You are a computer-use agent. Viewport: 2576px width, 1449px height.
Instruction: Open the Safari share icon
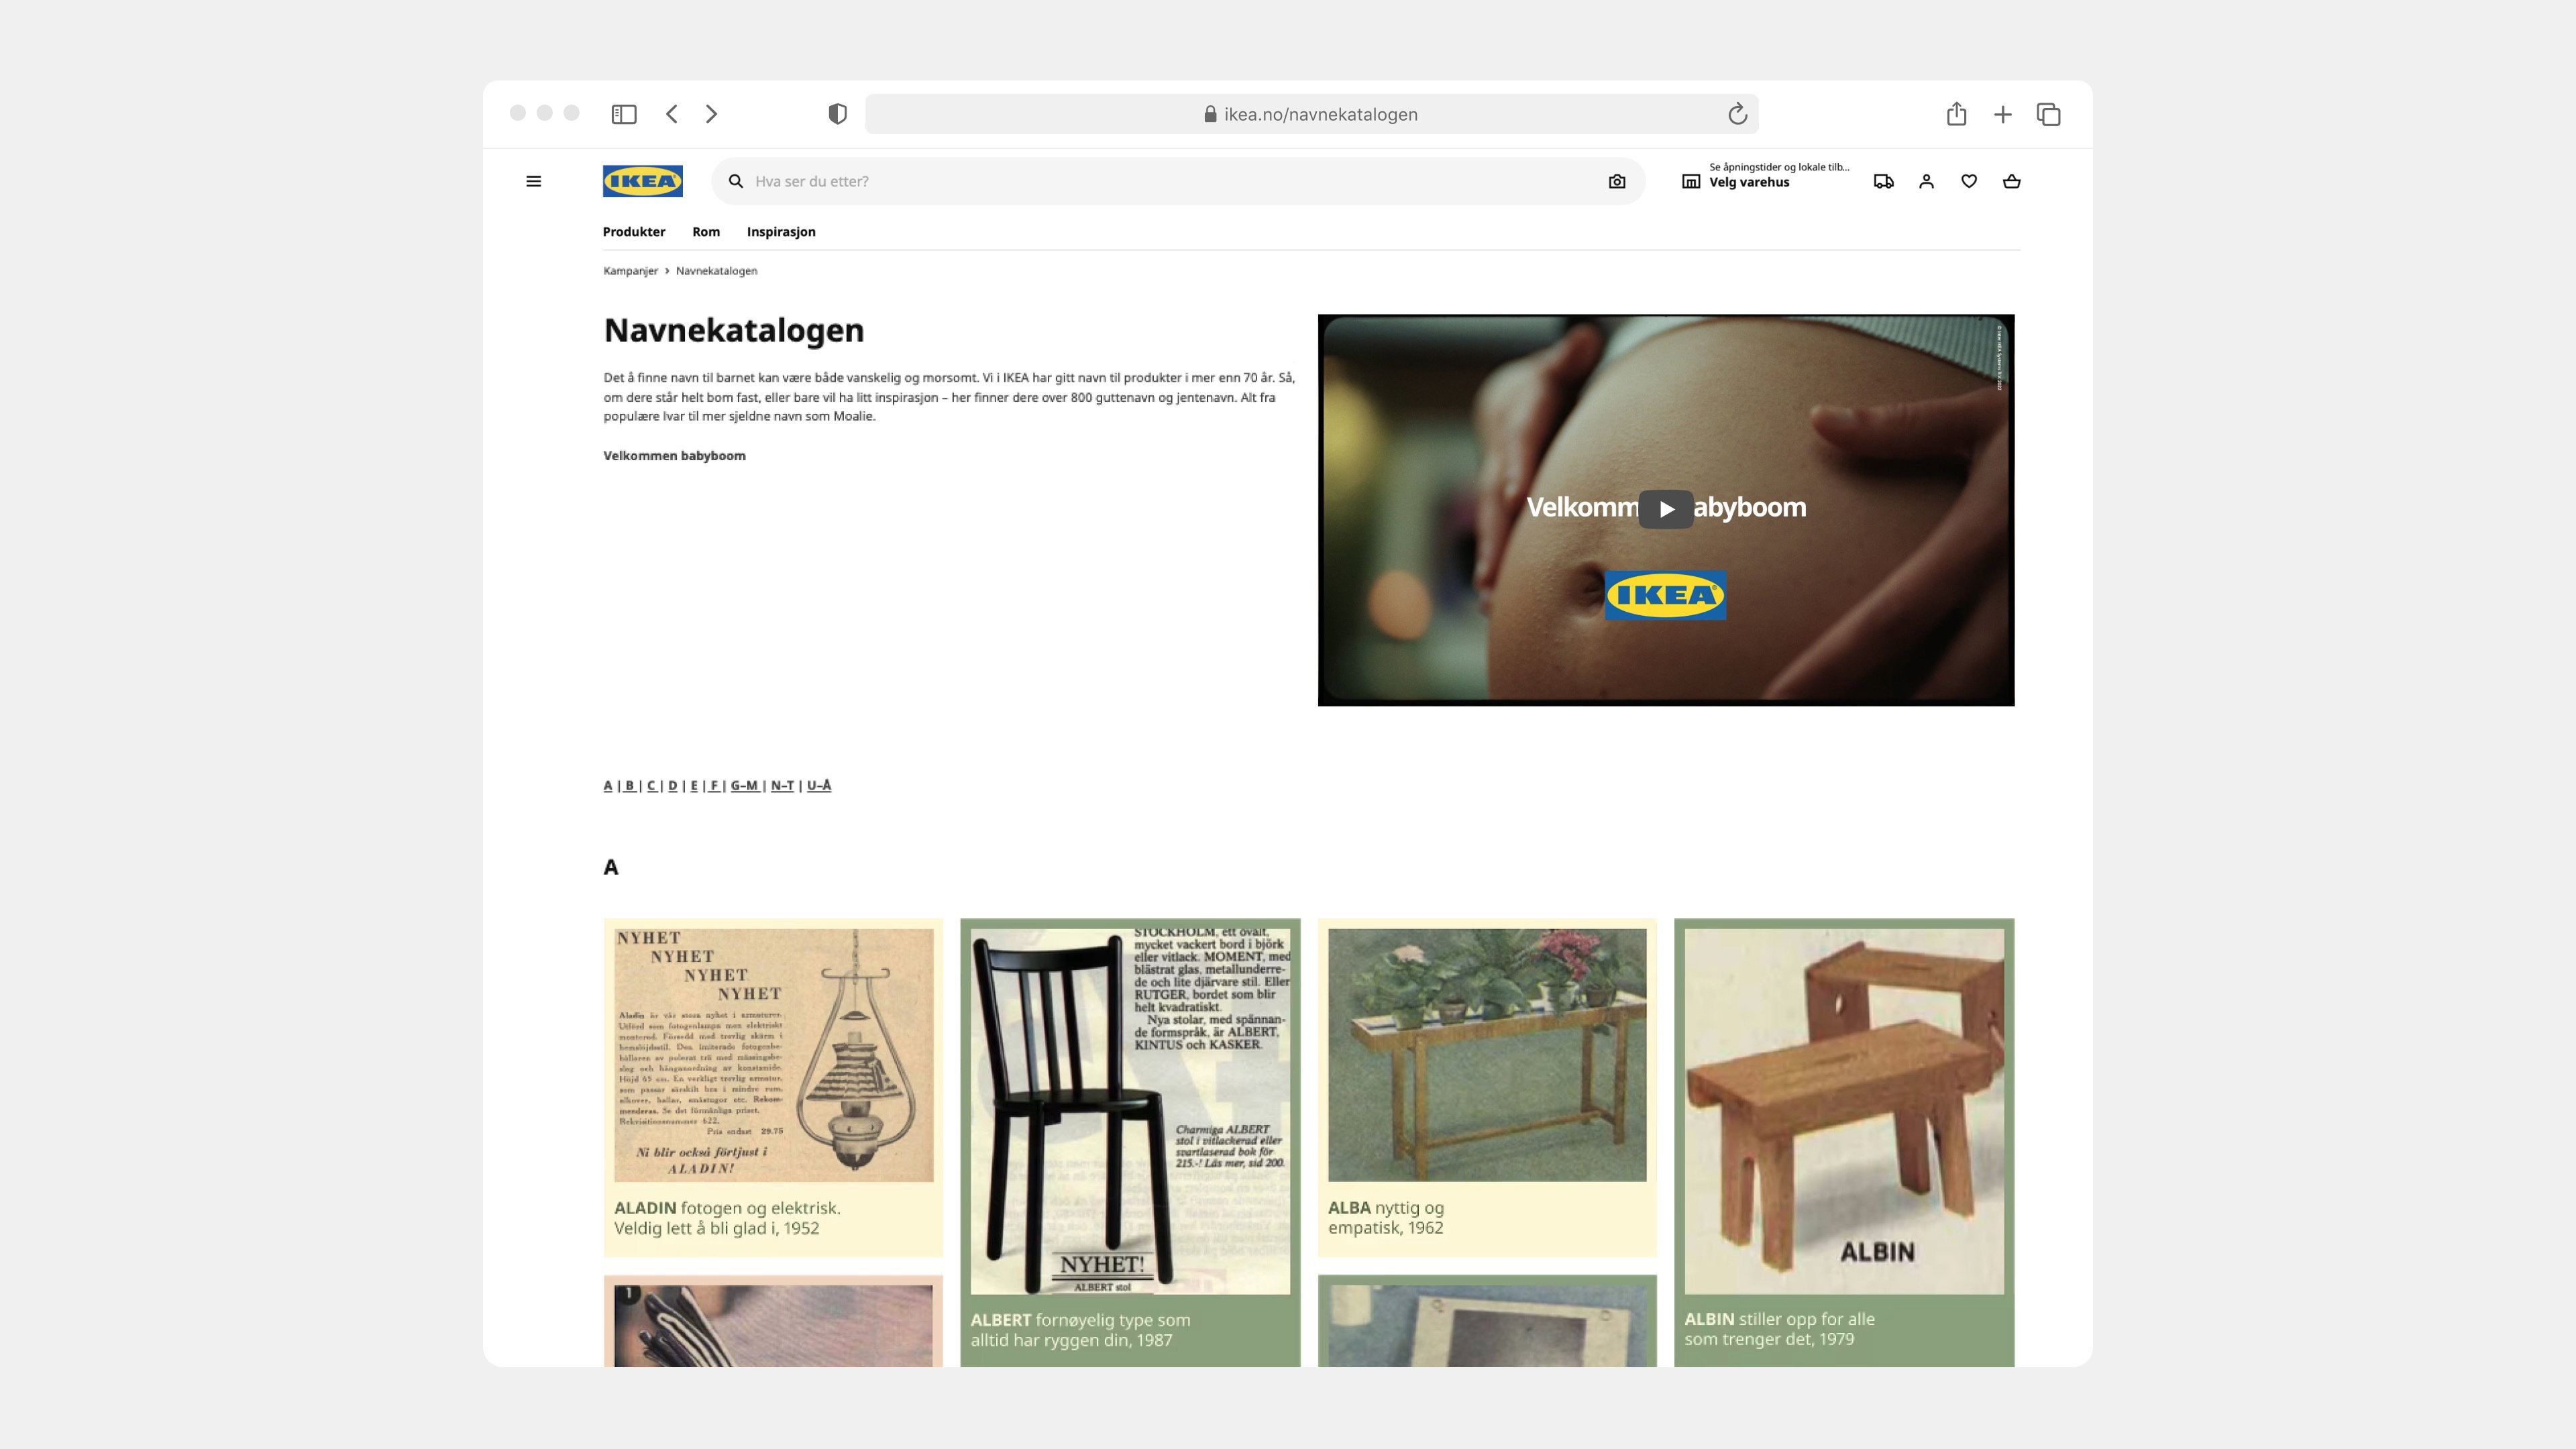coord(1957,114)
